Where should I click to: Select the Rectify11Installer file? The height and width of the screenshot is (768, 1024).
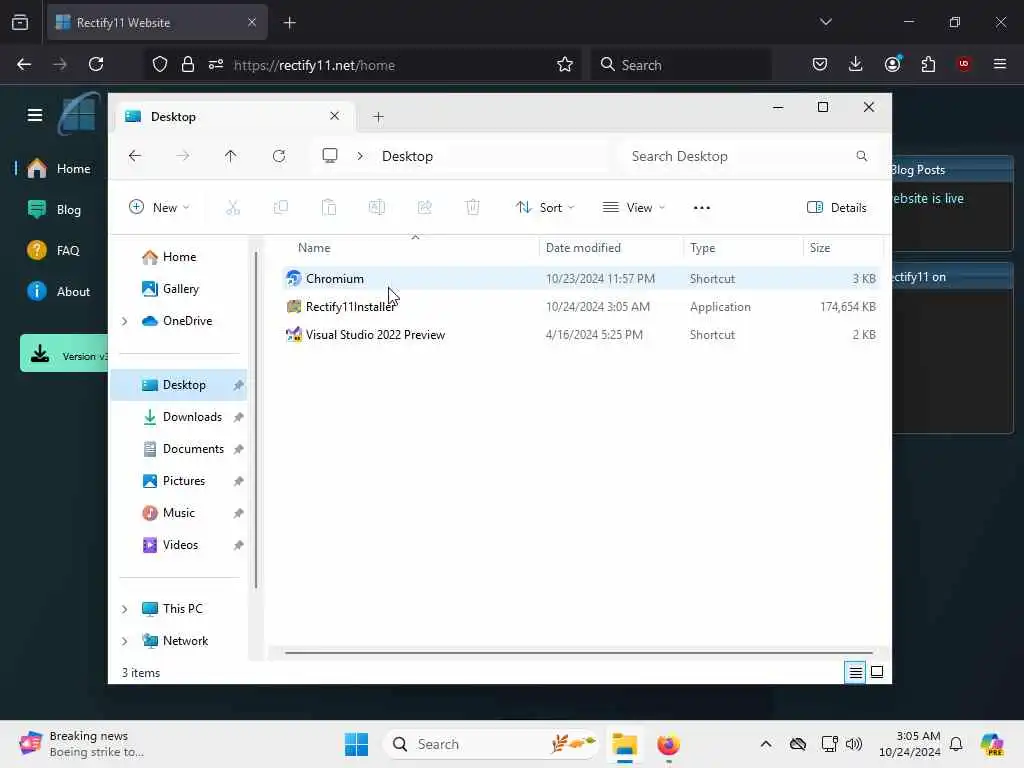580,307
